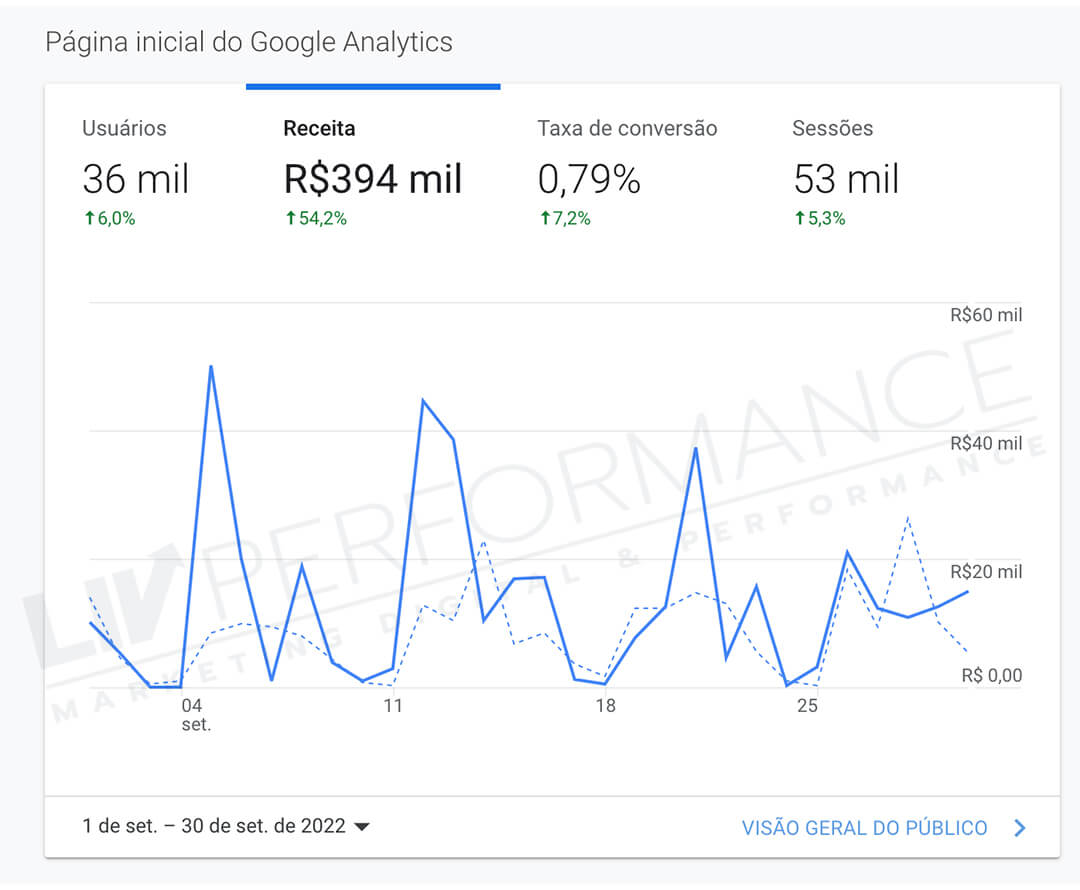
Task: Click the green up arrow beside 5,3%
Action: point(799,219)
